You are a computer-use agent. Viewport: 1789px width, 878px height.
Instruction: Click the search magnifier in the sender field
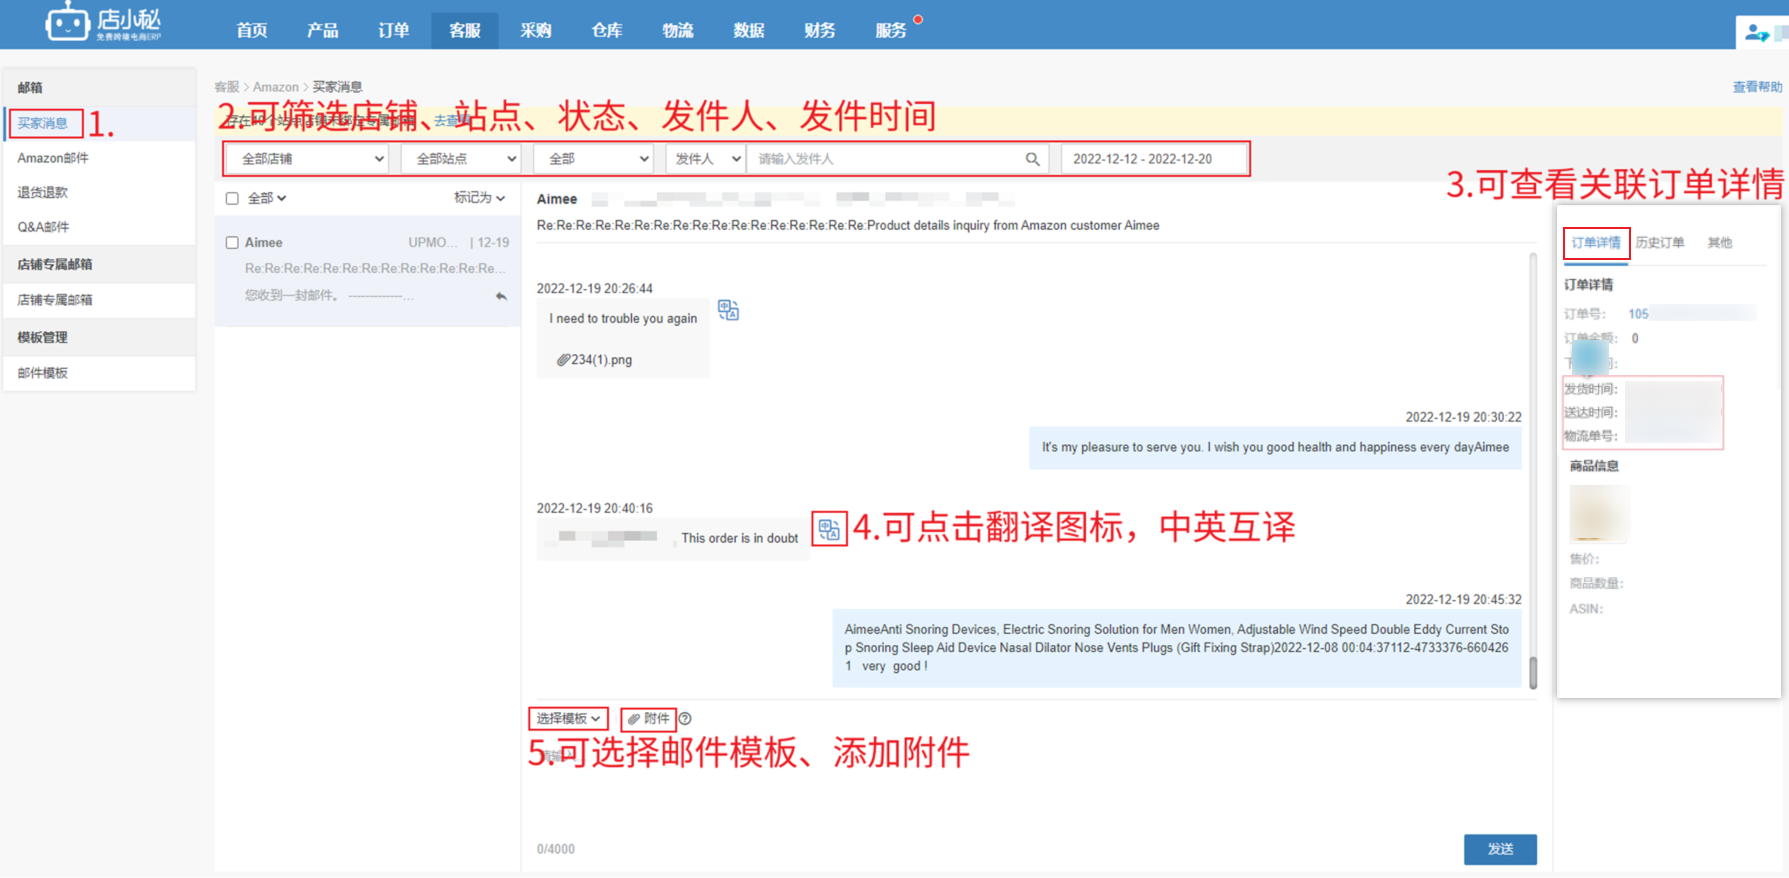(x=1032, y=159)
